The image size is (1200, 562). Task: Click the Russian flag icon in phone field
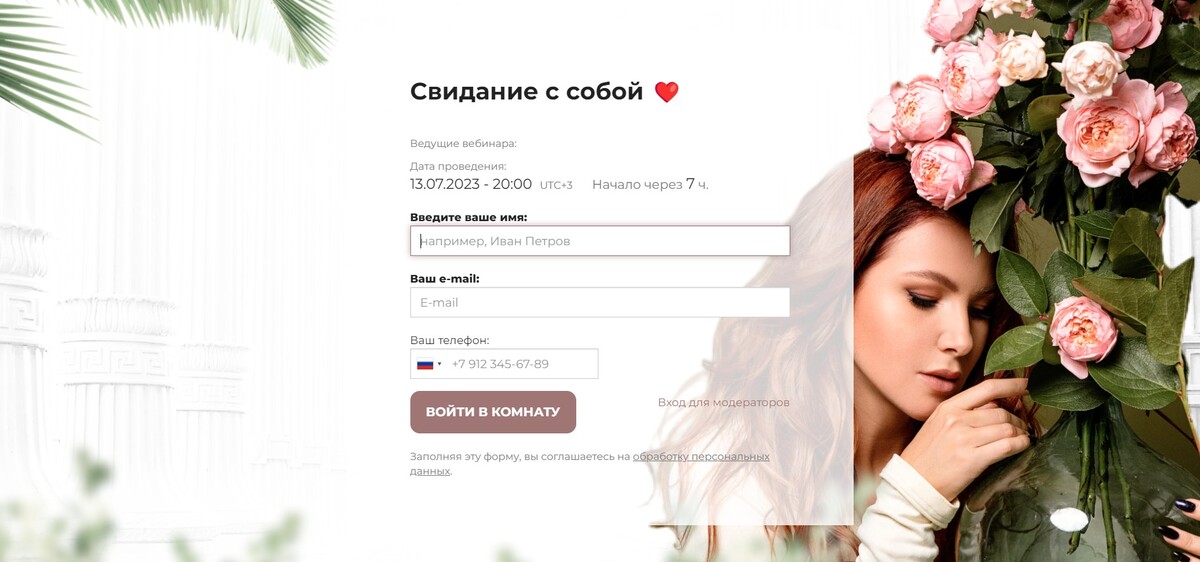pyautogui.click(x=425, y=364)
